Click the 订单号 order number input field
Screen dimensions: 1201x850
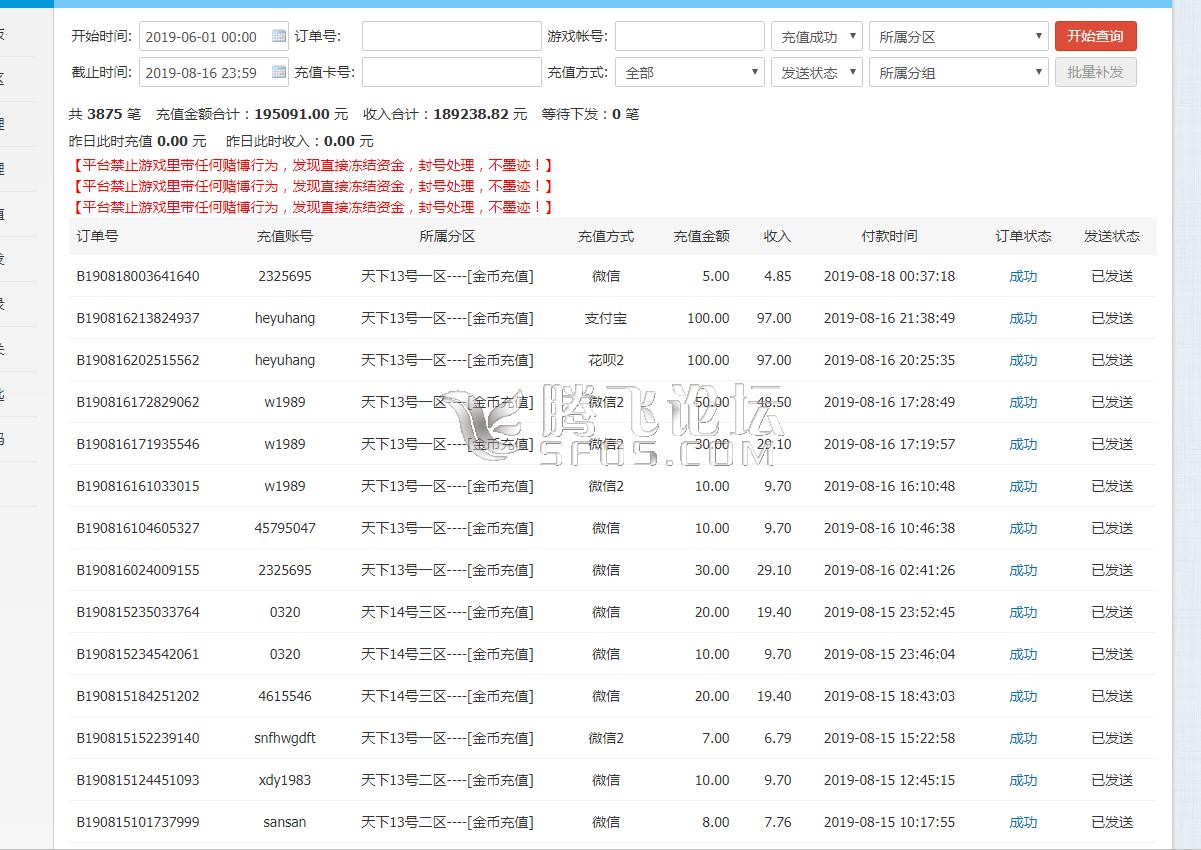click(x=451, y=37)
